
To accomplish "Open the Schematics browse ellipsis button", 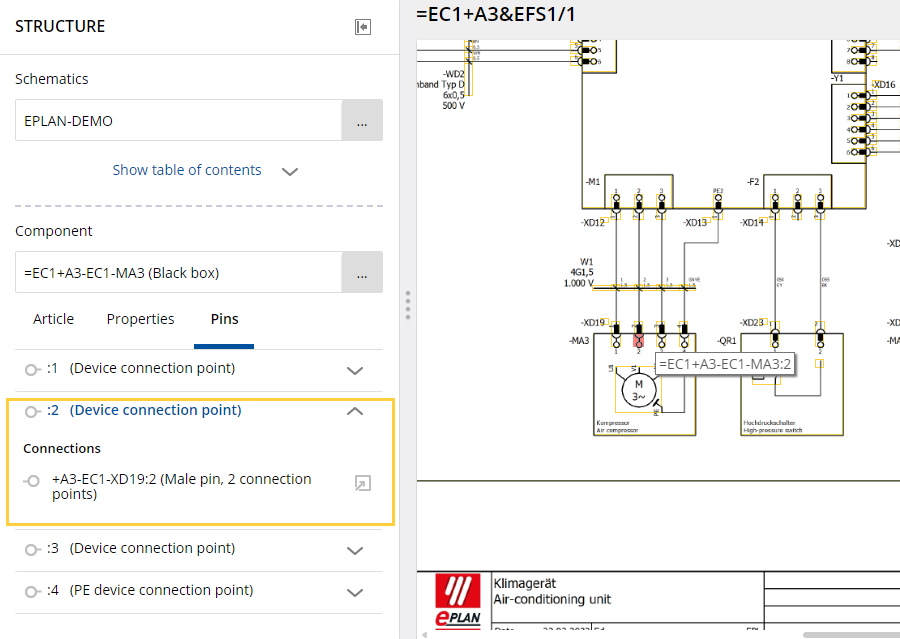I will point(362,121).
